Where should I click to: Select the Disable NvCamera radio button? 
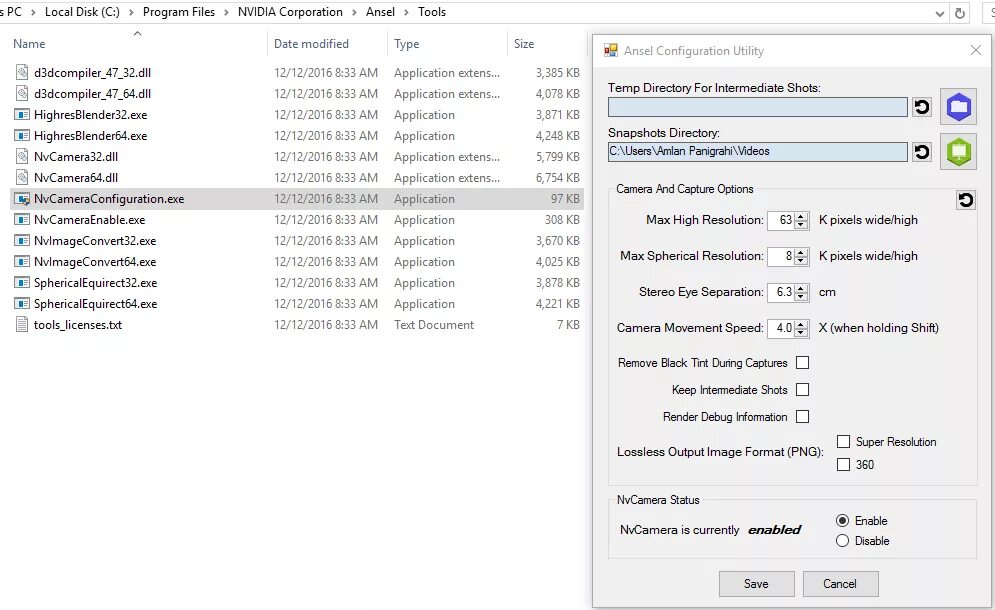coord(843,541)
